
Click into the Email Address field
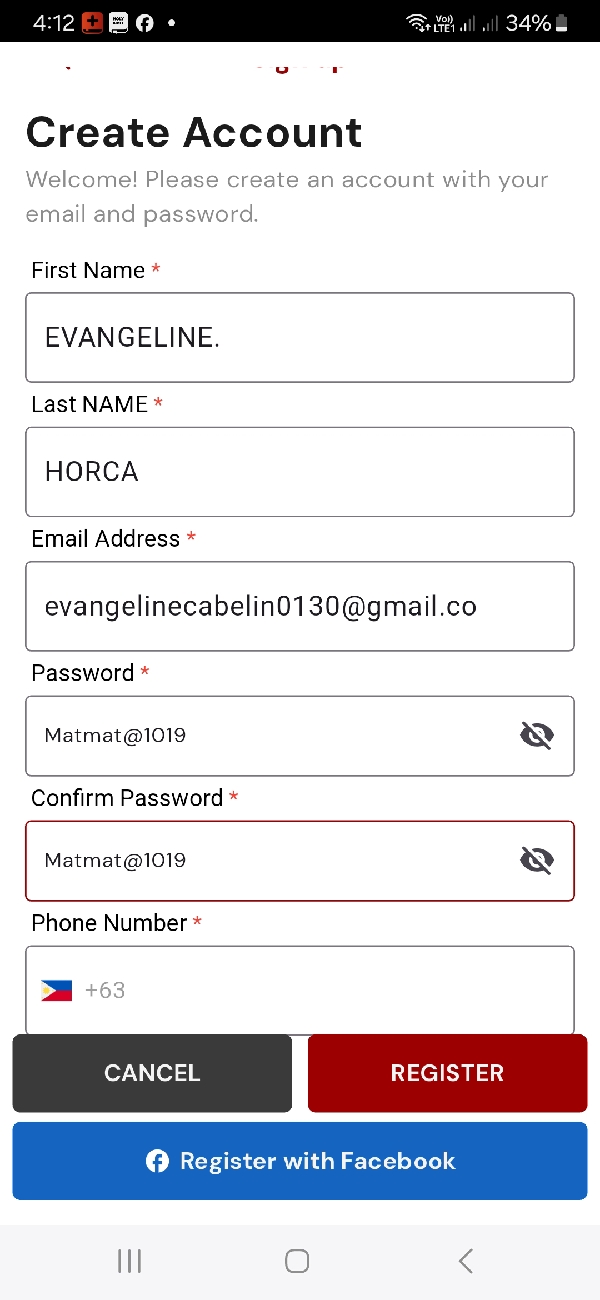coord(300,606)
